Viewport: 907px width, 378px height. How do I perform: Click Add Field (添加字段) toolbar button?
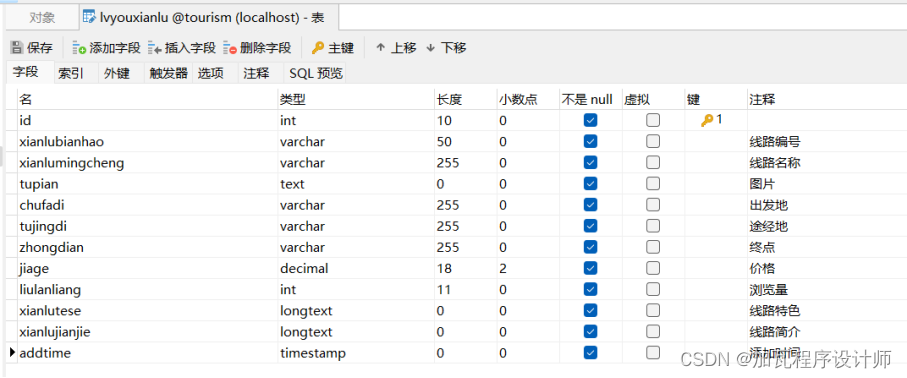[106, 47]
